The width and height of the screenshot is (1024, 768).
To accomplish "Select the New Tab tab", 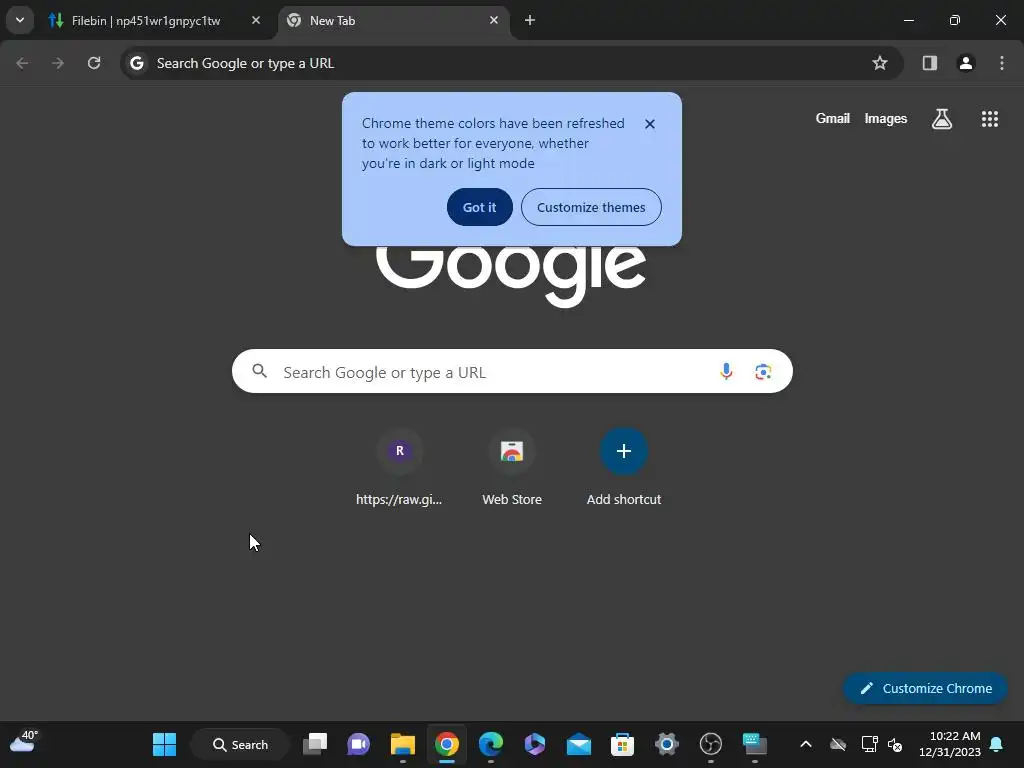I will point(394,21).
